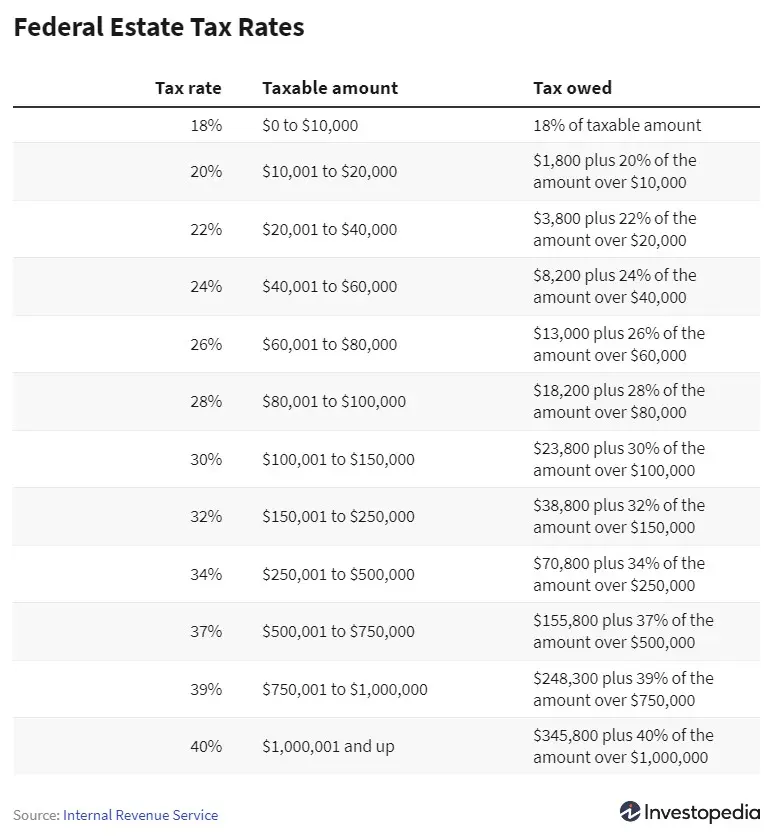This screenshot has width=782, height=836.
Task: Click the 18% tax rate cell
Action: [x=206, y=125]
